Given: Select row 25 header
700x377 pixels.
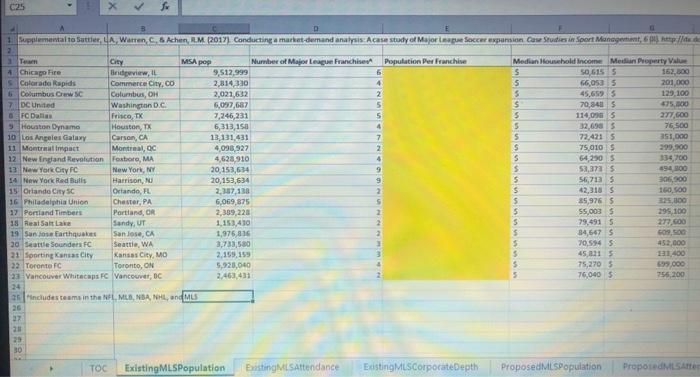Looking at the screenshot, I should coord(16,297).
